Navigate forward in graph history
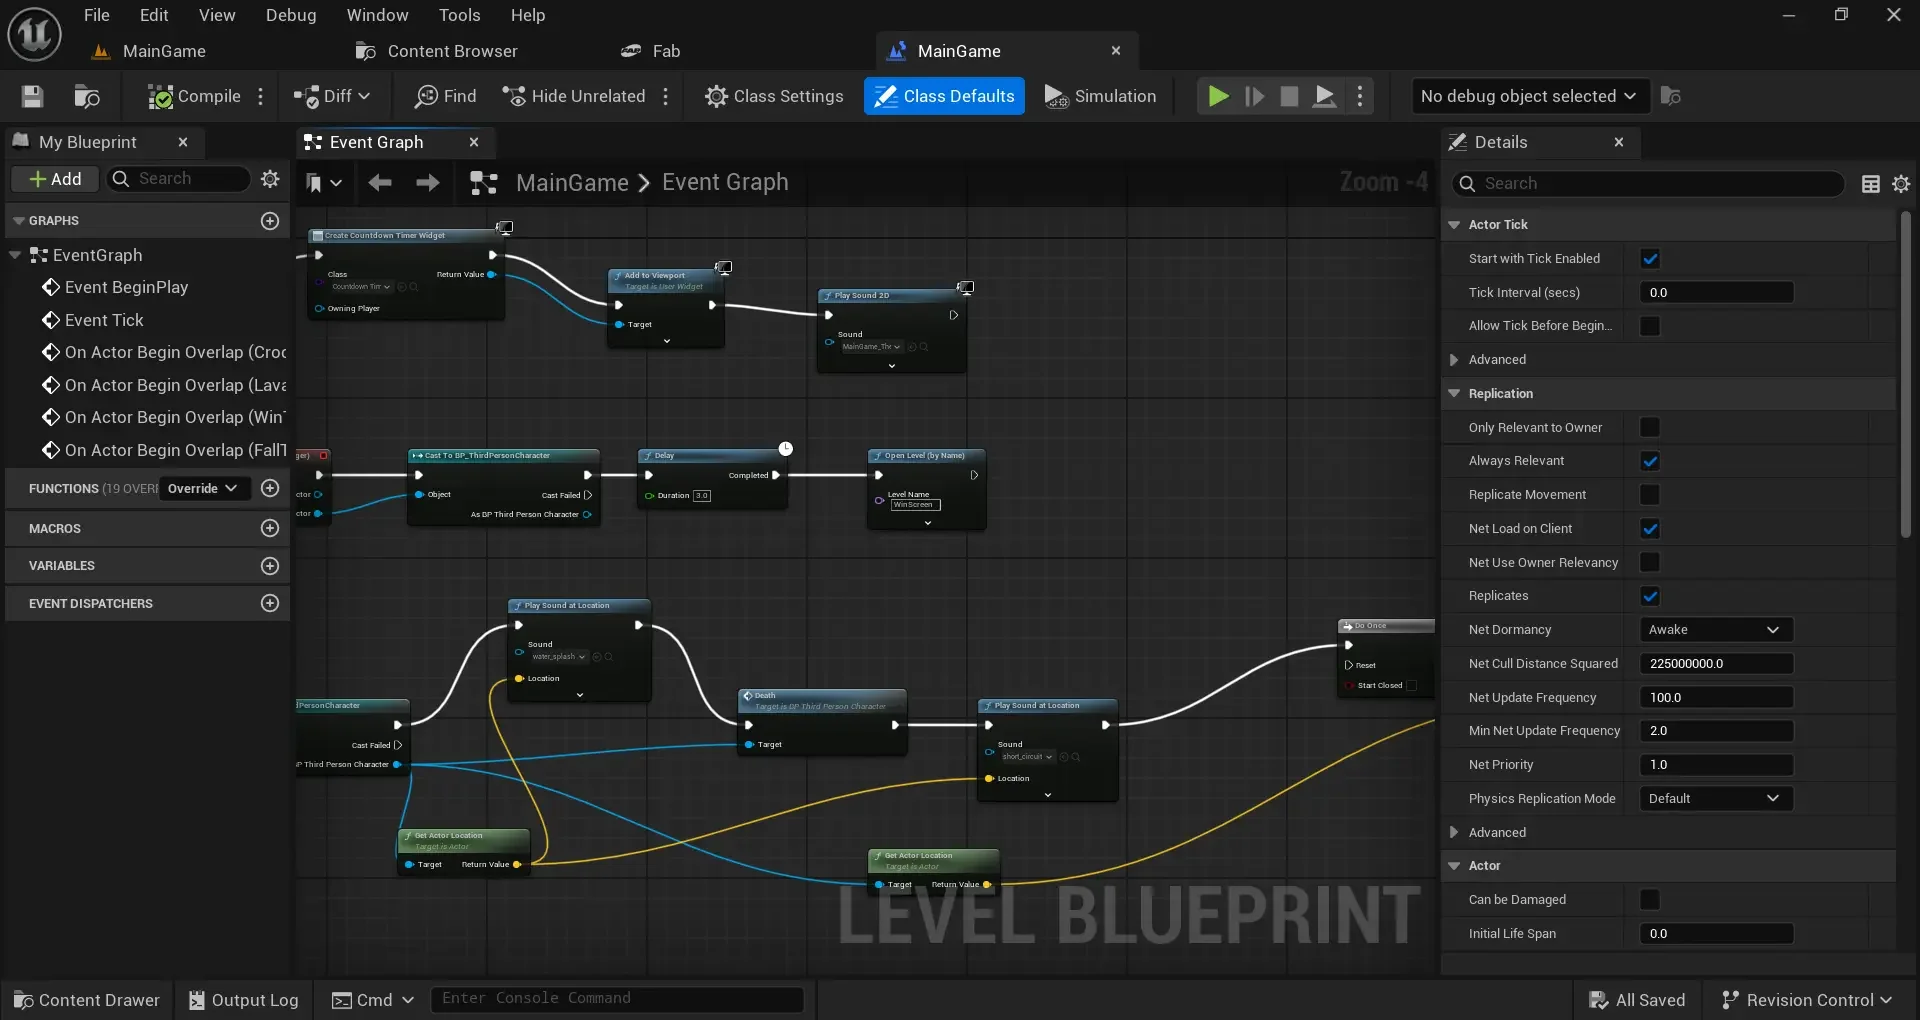This screenshot has width=1920, height=1020. click(428, 183)
